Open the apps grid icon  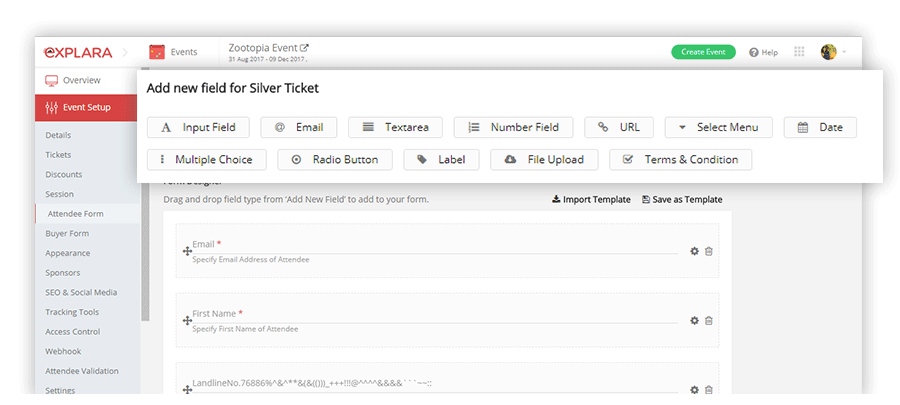[x=799, y=52]
